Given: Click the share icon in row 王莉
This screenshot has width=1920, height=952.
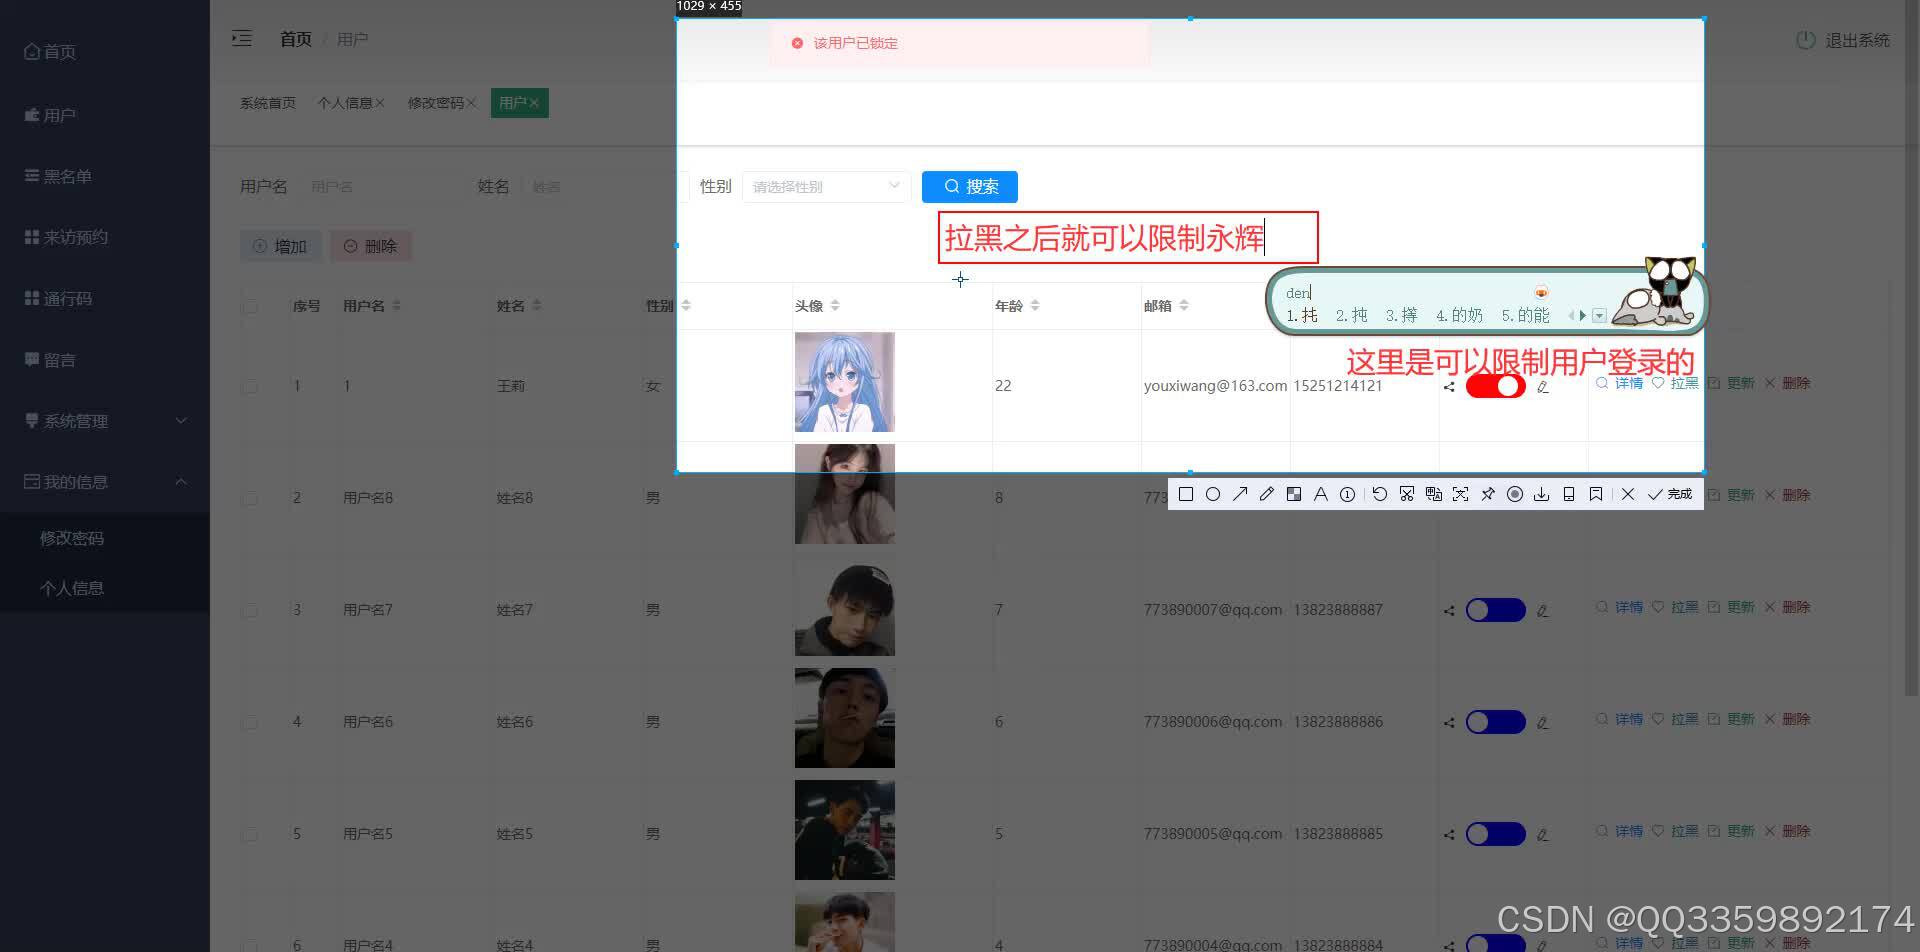Looking at the screenshot, I should (x=1449, y=387).
